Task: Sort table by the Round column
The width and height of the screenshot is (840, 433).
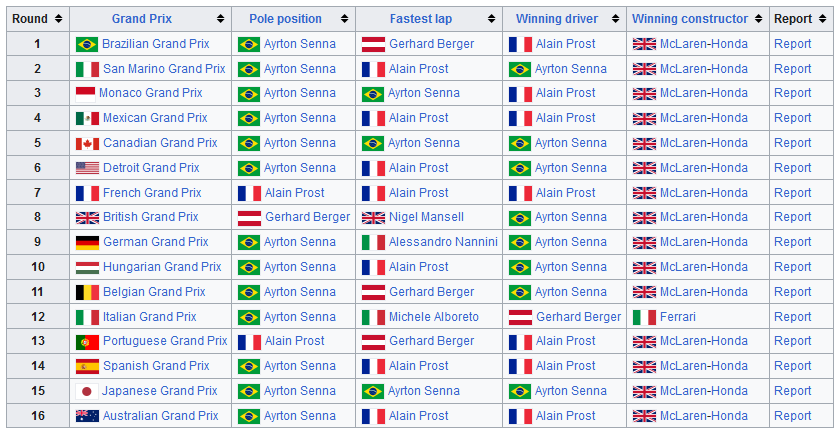Action: point(59,19)
